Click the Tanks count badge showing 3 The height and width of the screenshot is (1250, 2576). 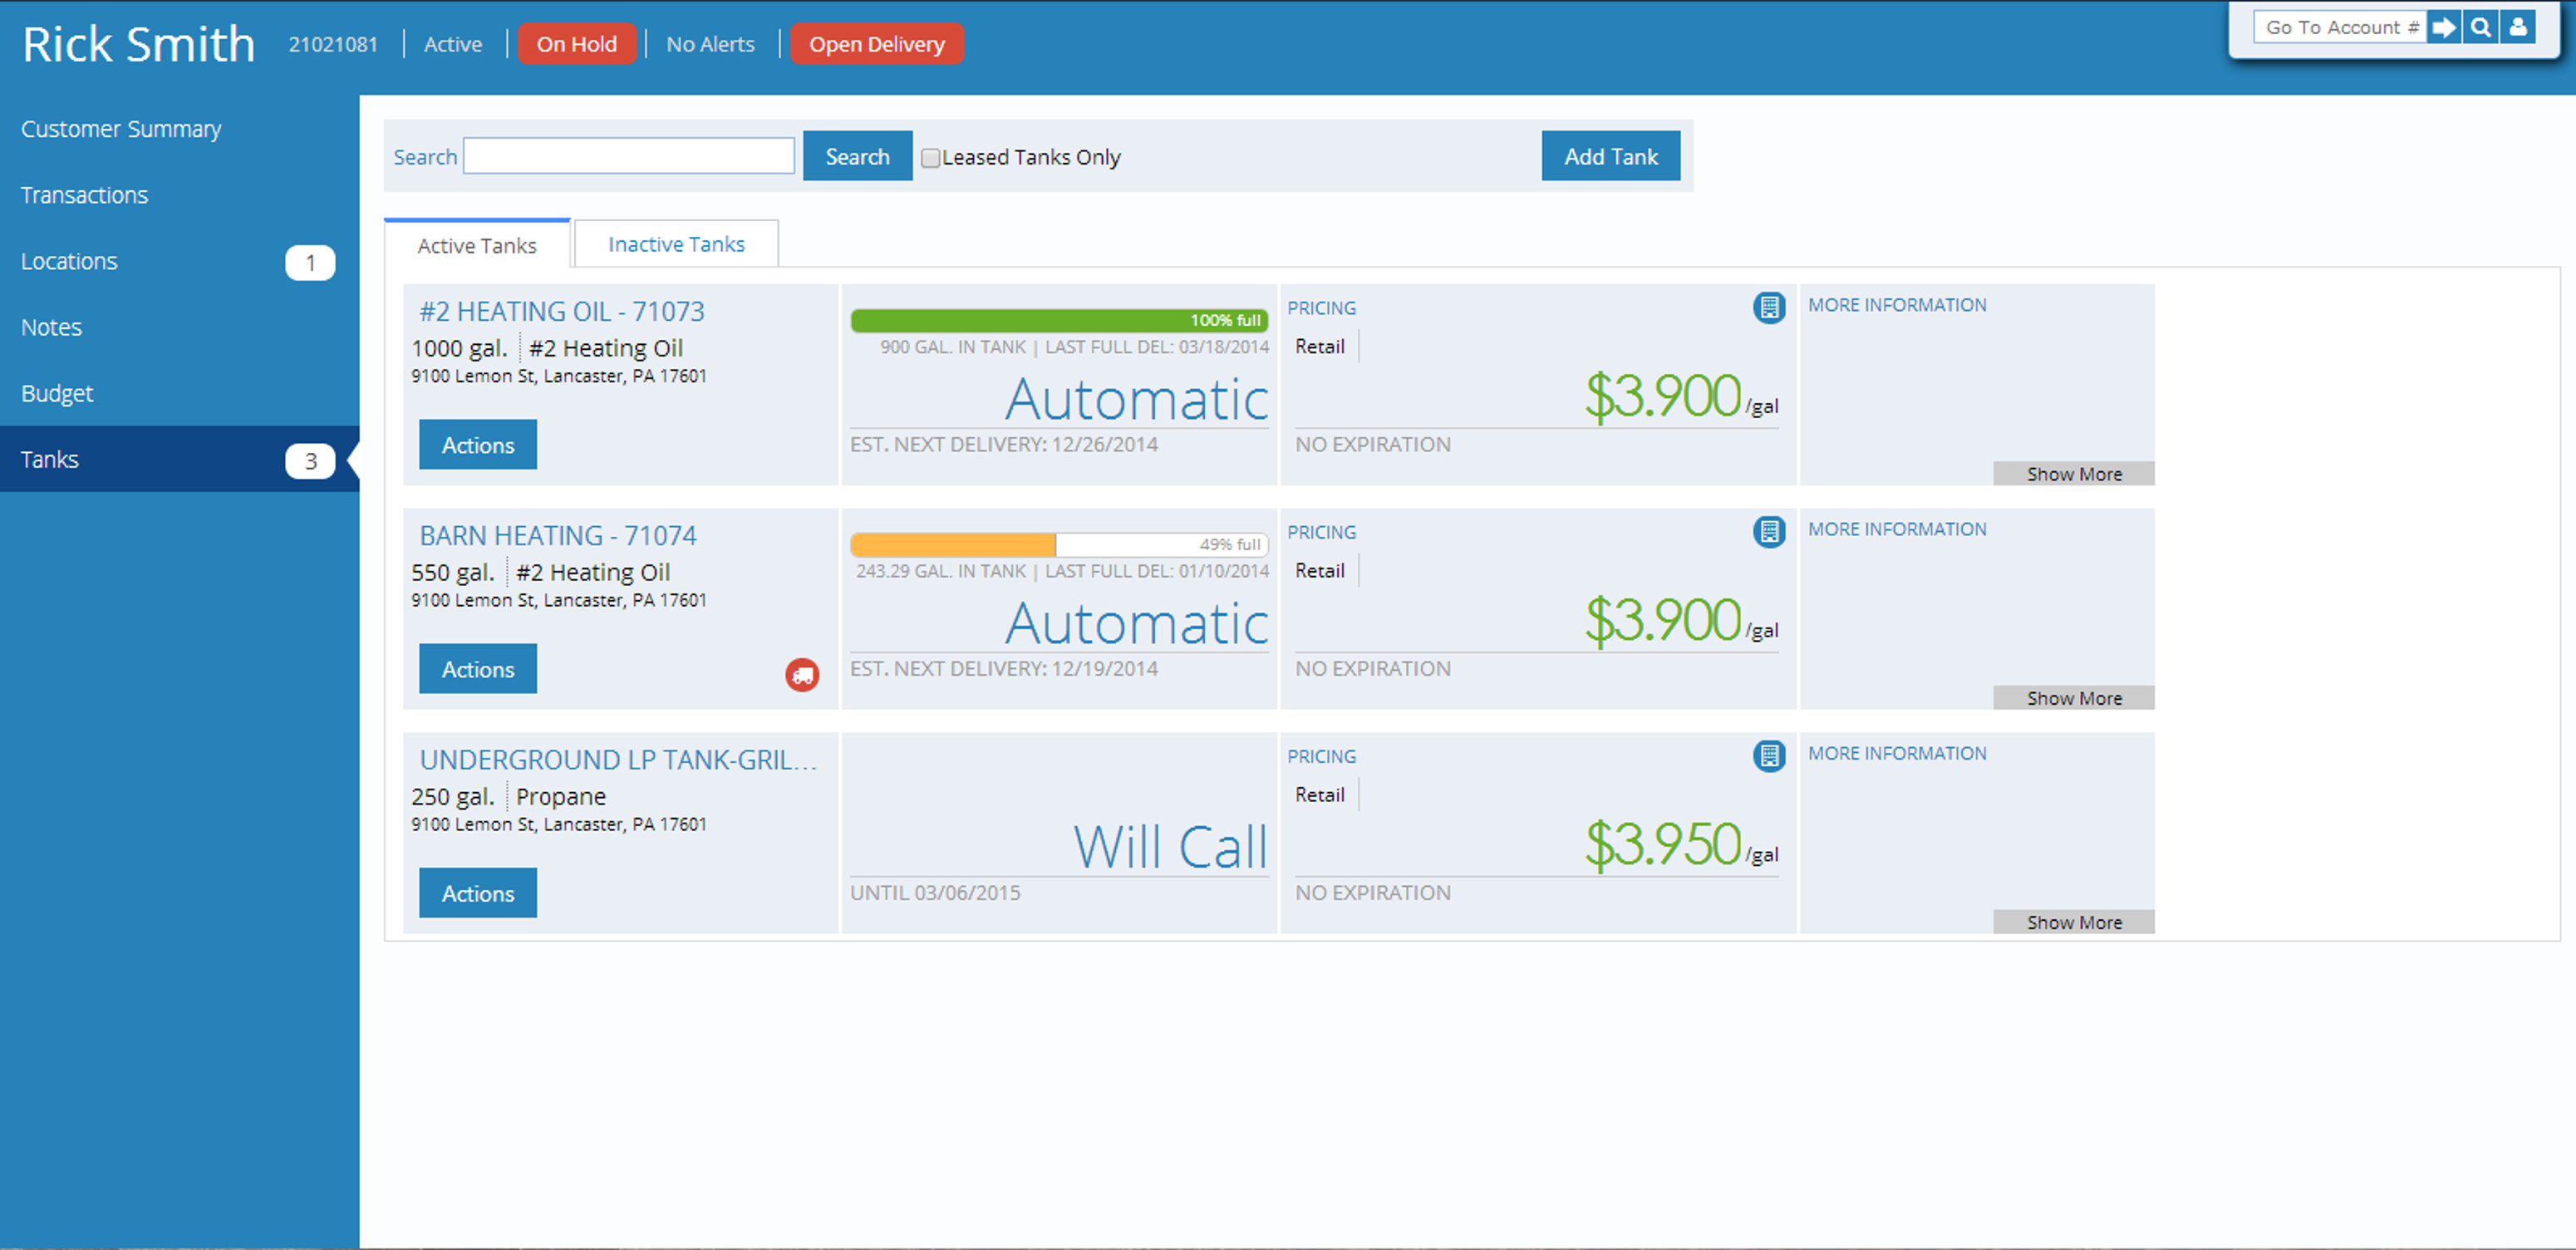point(310,461)
